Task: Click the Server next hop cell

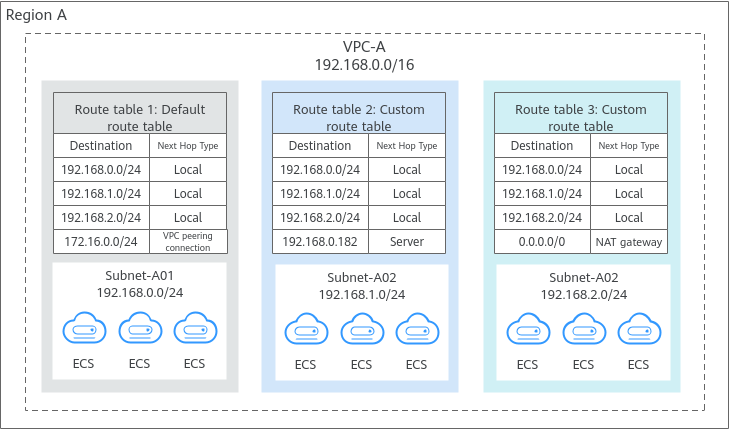Action: coord(406,242)
